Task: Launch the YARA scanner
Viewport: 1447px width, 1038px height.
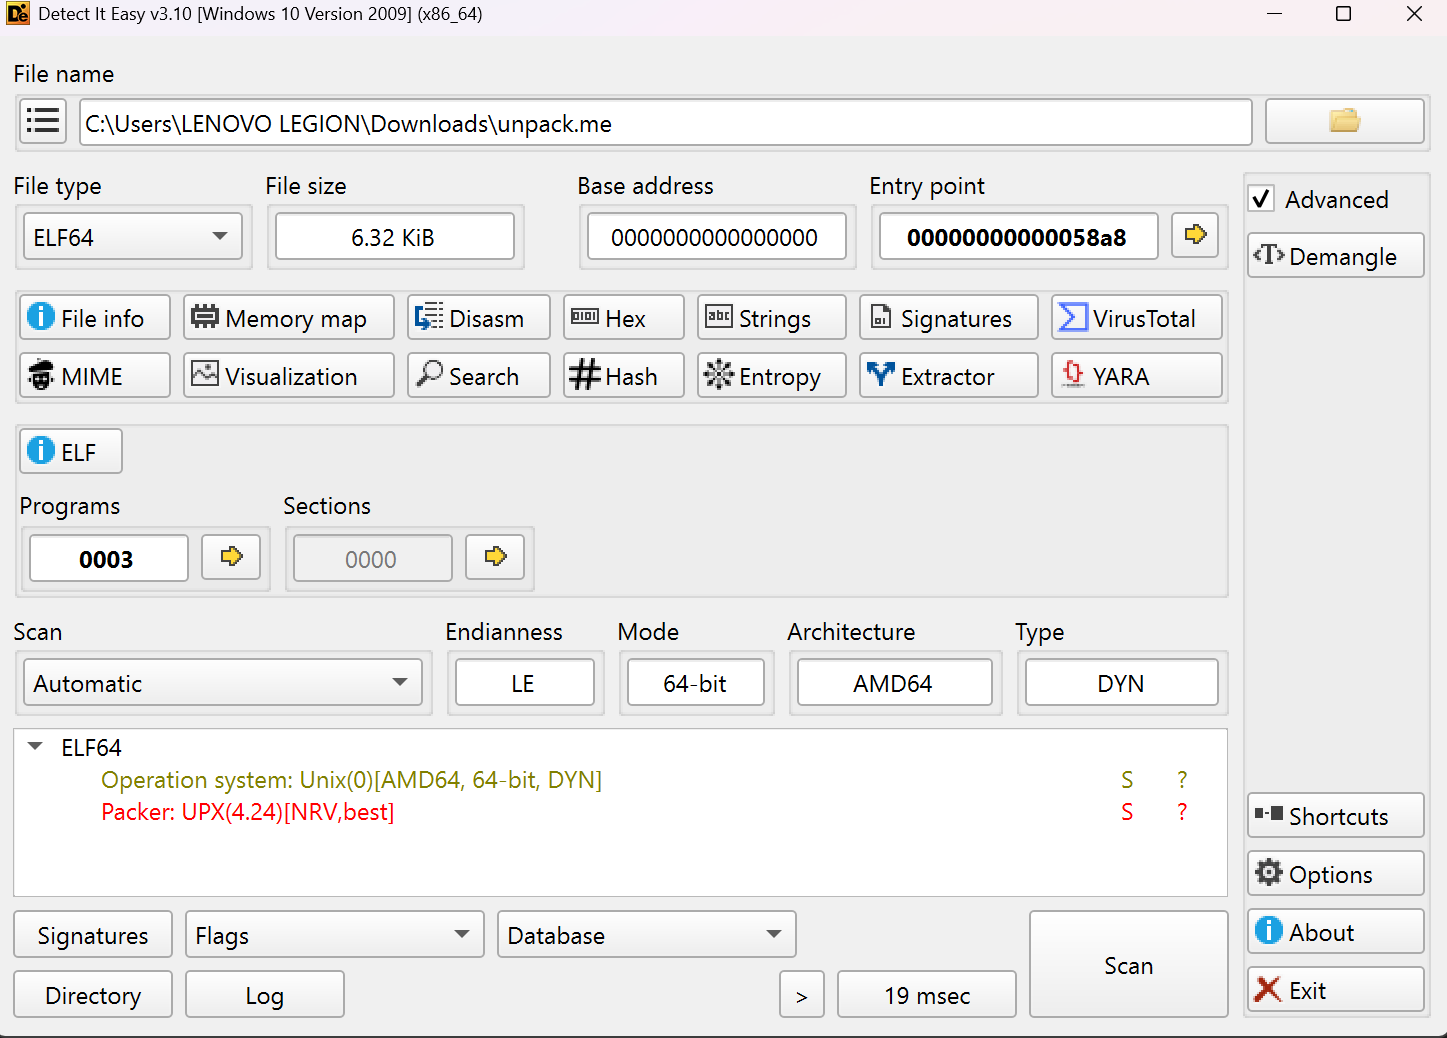Action: (x=1136, y=376)
